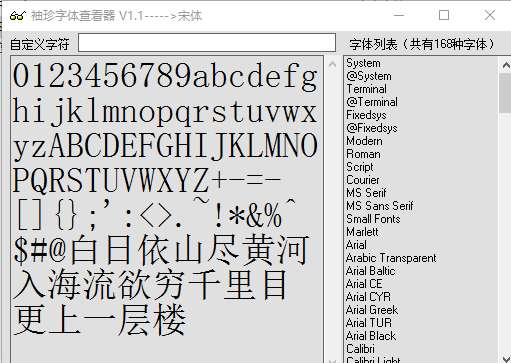
Task: Minimize the font viewer window
Action: 399,15
